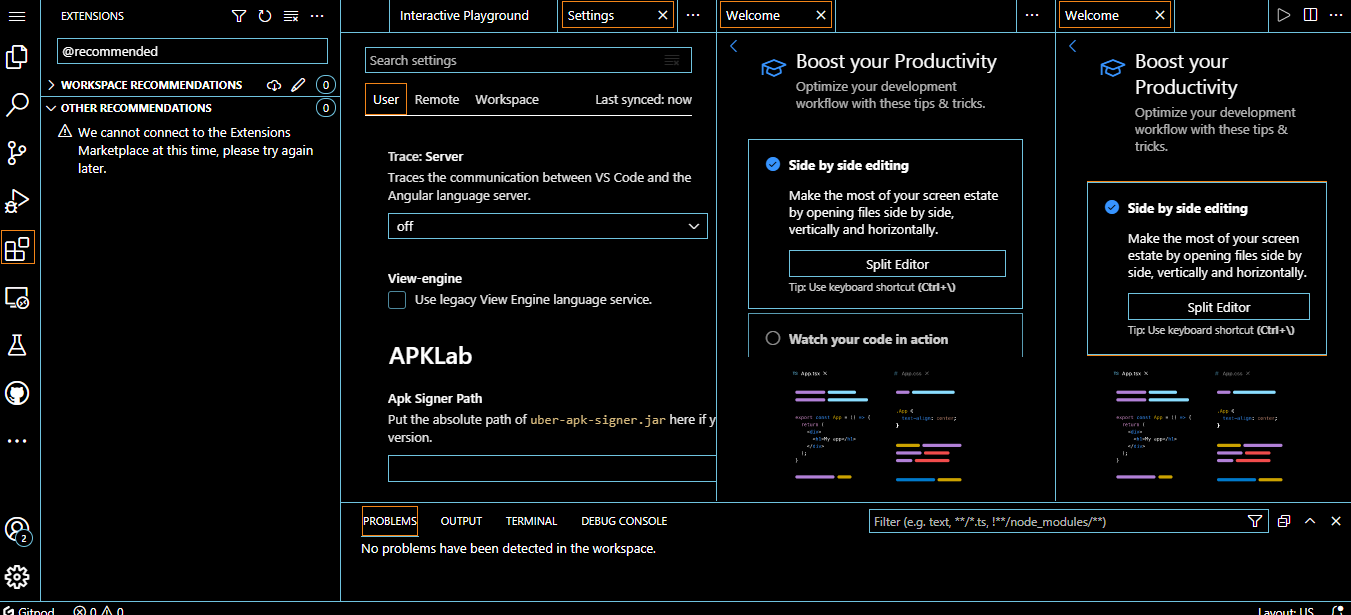Click the Layout: US status item
Image resolution: width=1351 pixels, height=615 pixels.
click(x=1285, y=610)
